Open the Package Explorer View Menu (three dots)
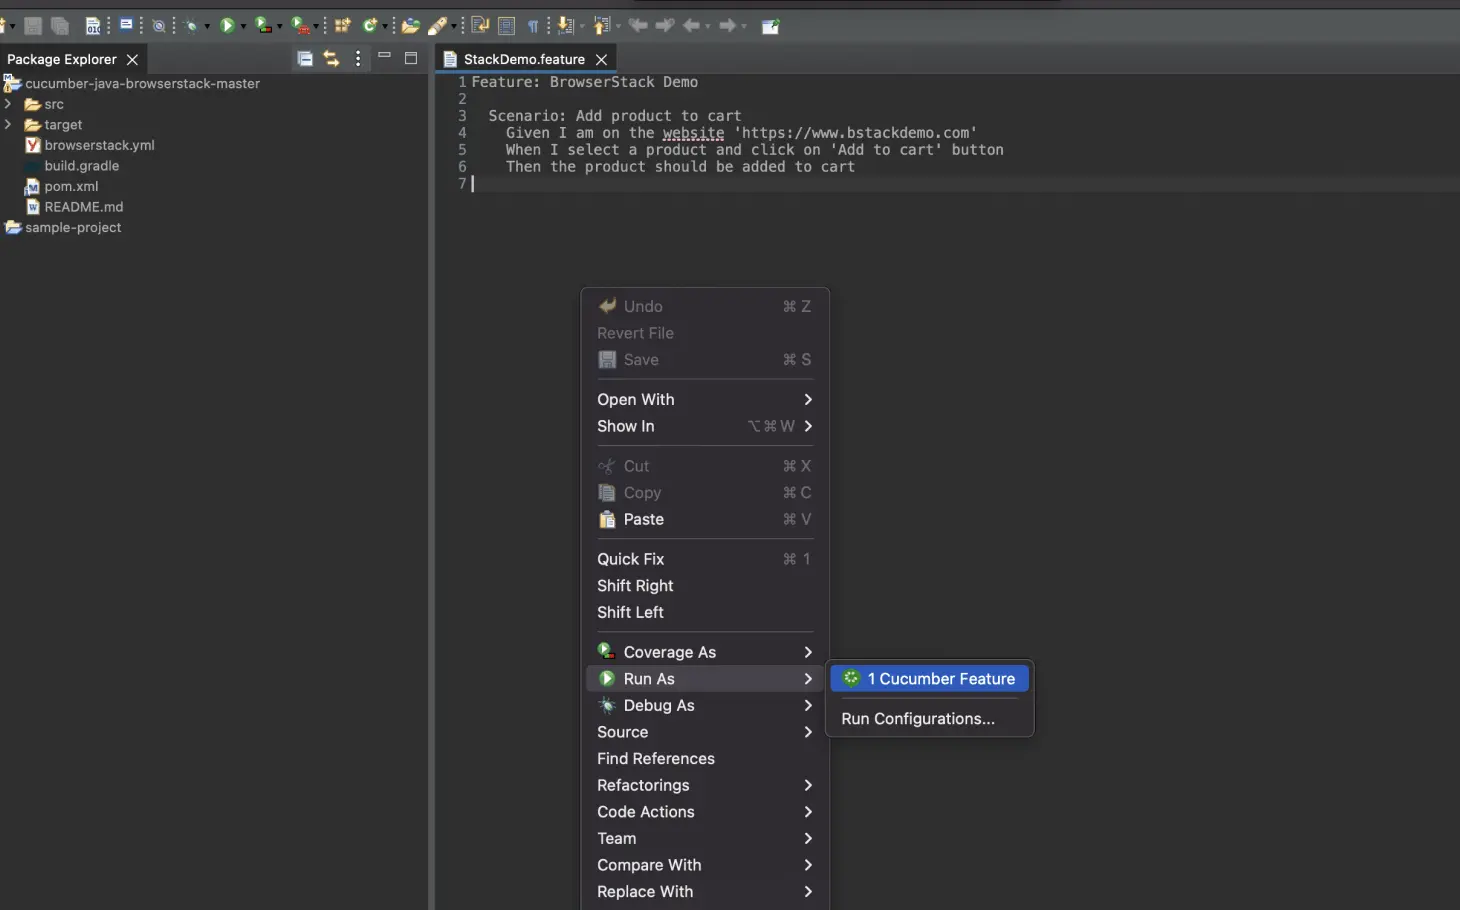This screenshot has height=910, width=1460. pos(358,59)
